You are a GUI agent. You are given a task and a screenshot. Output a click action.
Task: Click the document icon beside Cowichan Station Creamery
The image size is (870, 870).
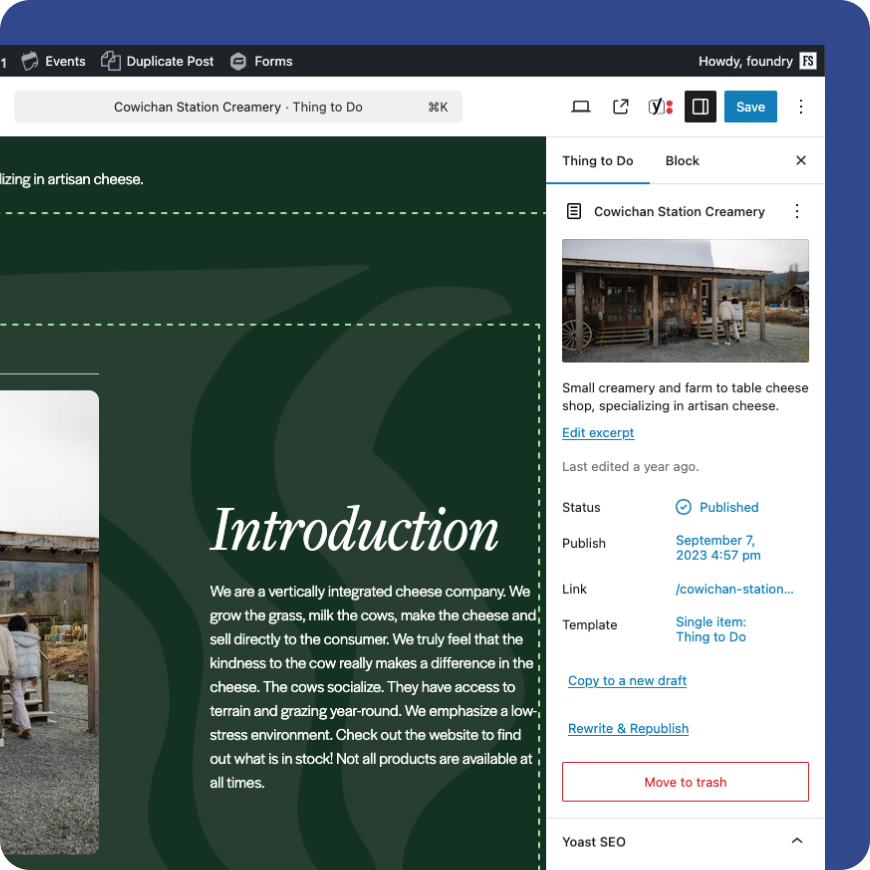coord(574,211)
